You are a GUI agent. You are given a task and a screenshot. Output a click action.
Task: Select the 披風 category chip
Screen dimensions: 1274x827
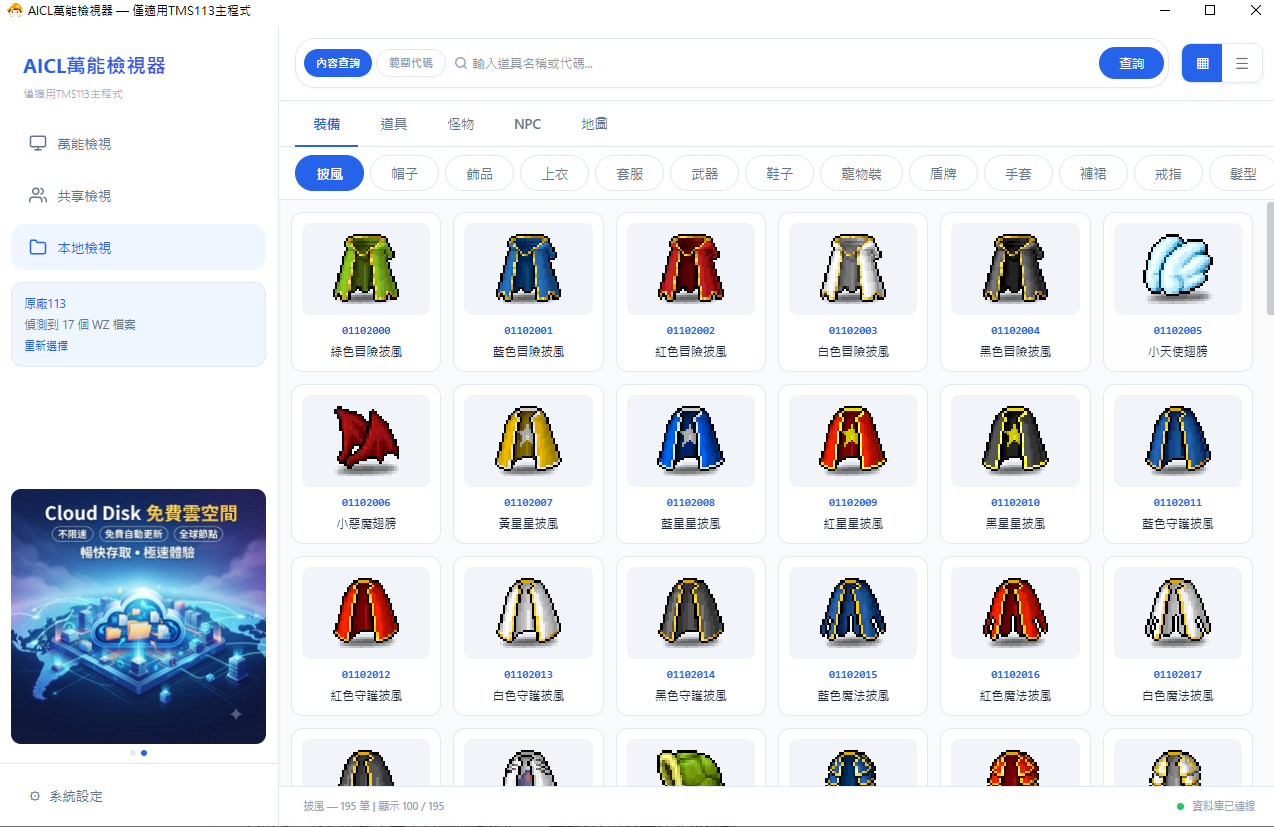329,173
